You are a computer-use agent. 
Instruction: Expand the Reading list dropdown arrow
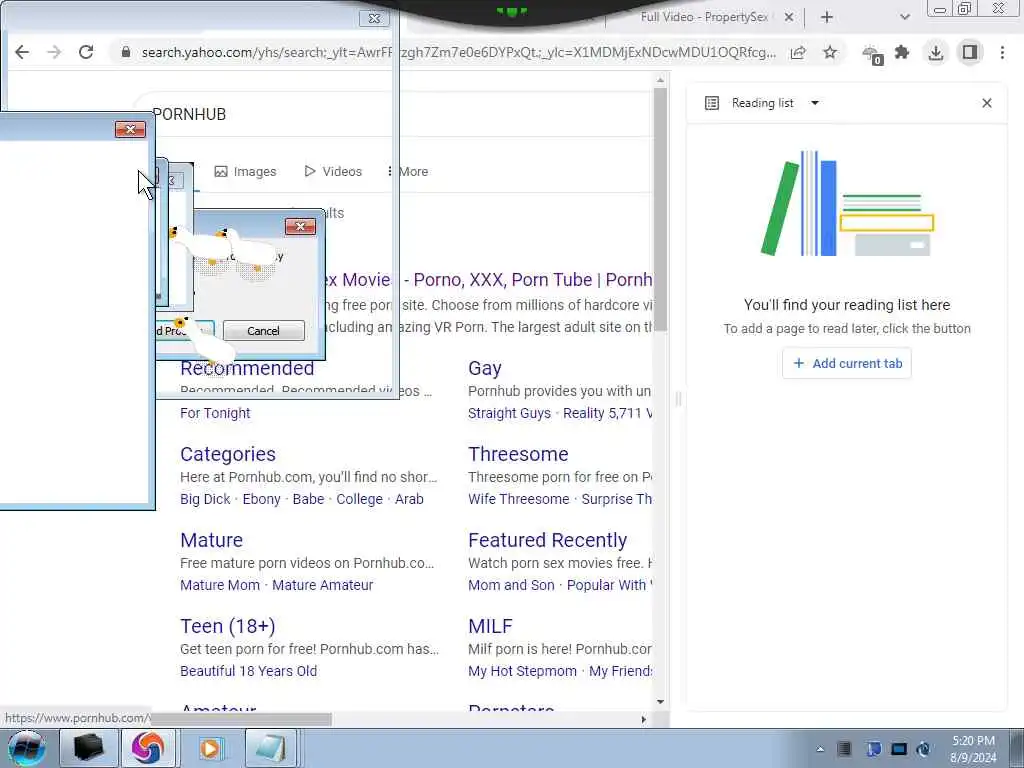click(x=814, y=103)
